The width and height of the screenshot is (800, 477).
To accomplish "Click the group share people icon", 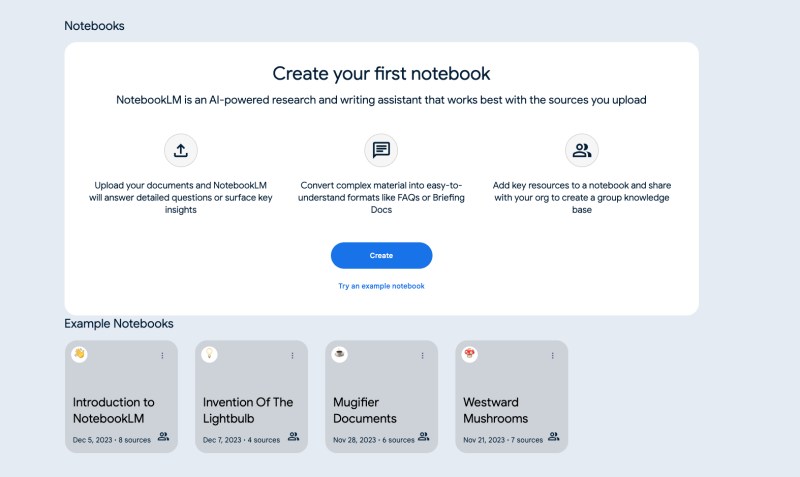I will tap(582, 150).
